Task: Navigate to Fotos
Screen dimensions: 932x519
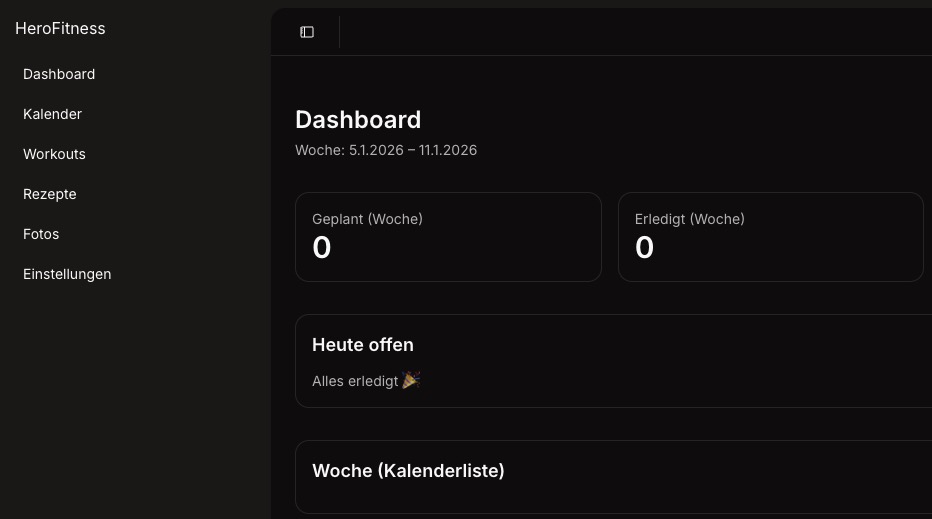Action: coord(41,234)
